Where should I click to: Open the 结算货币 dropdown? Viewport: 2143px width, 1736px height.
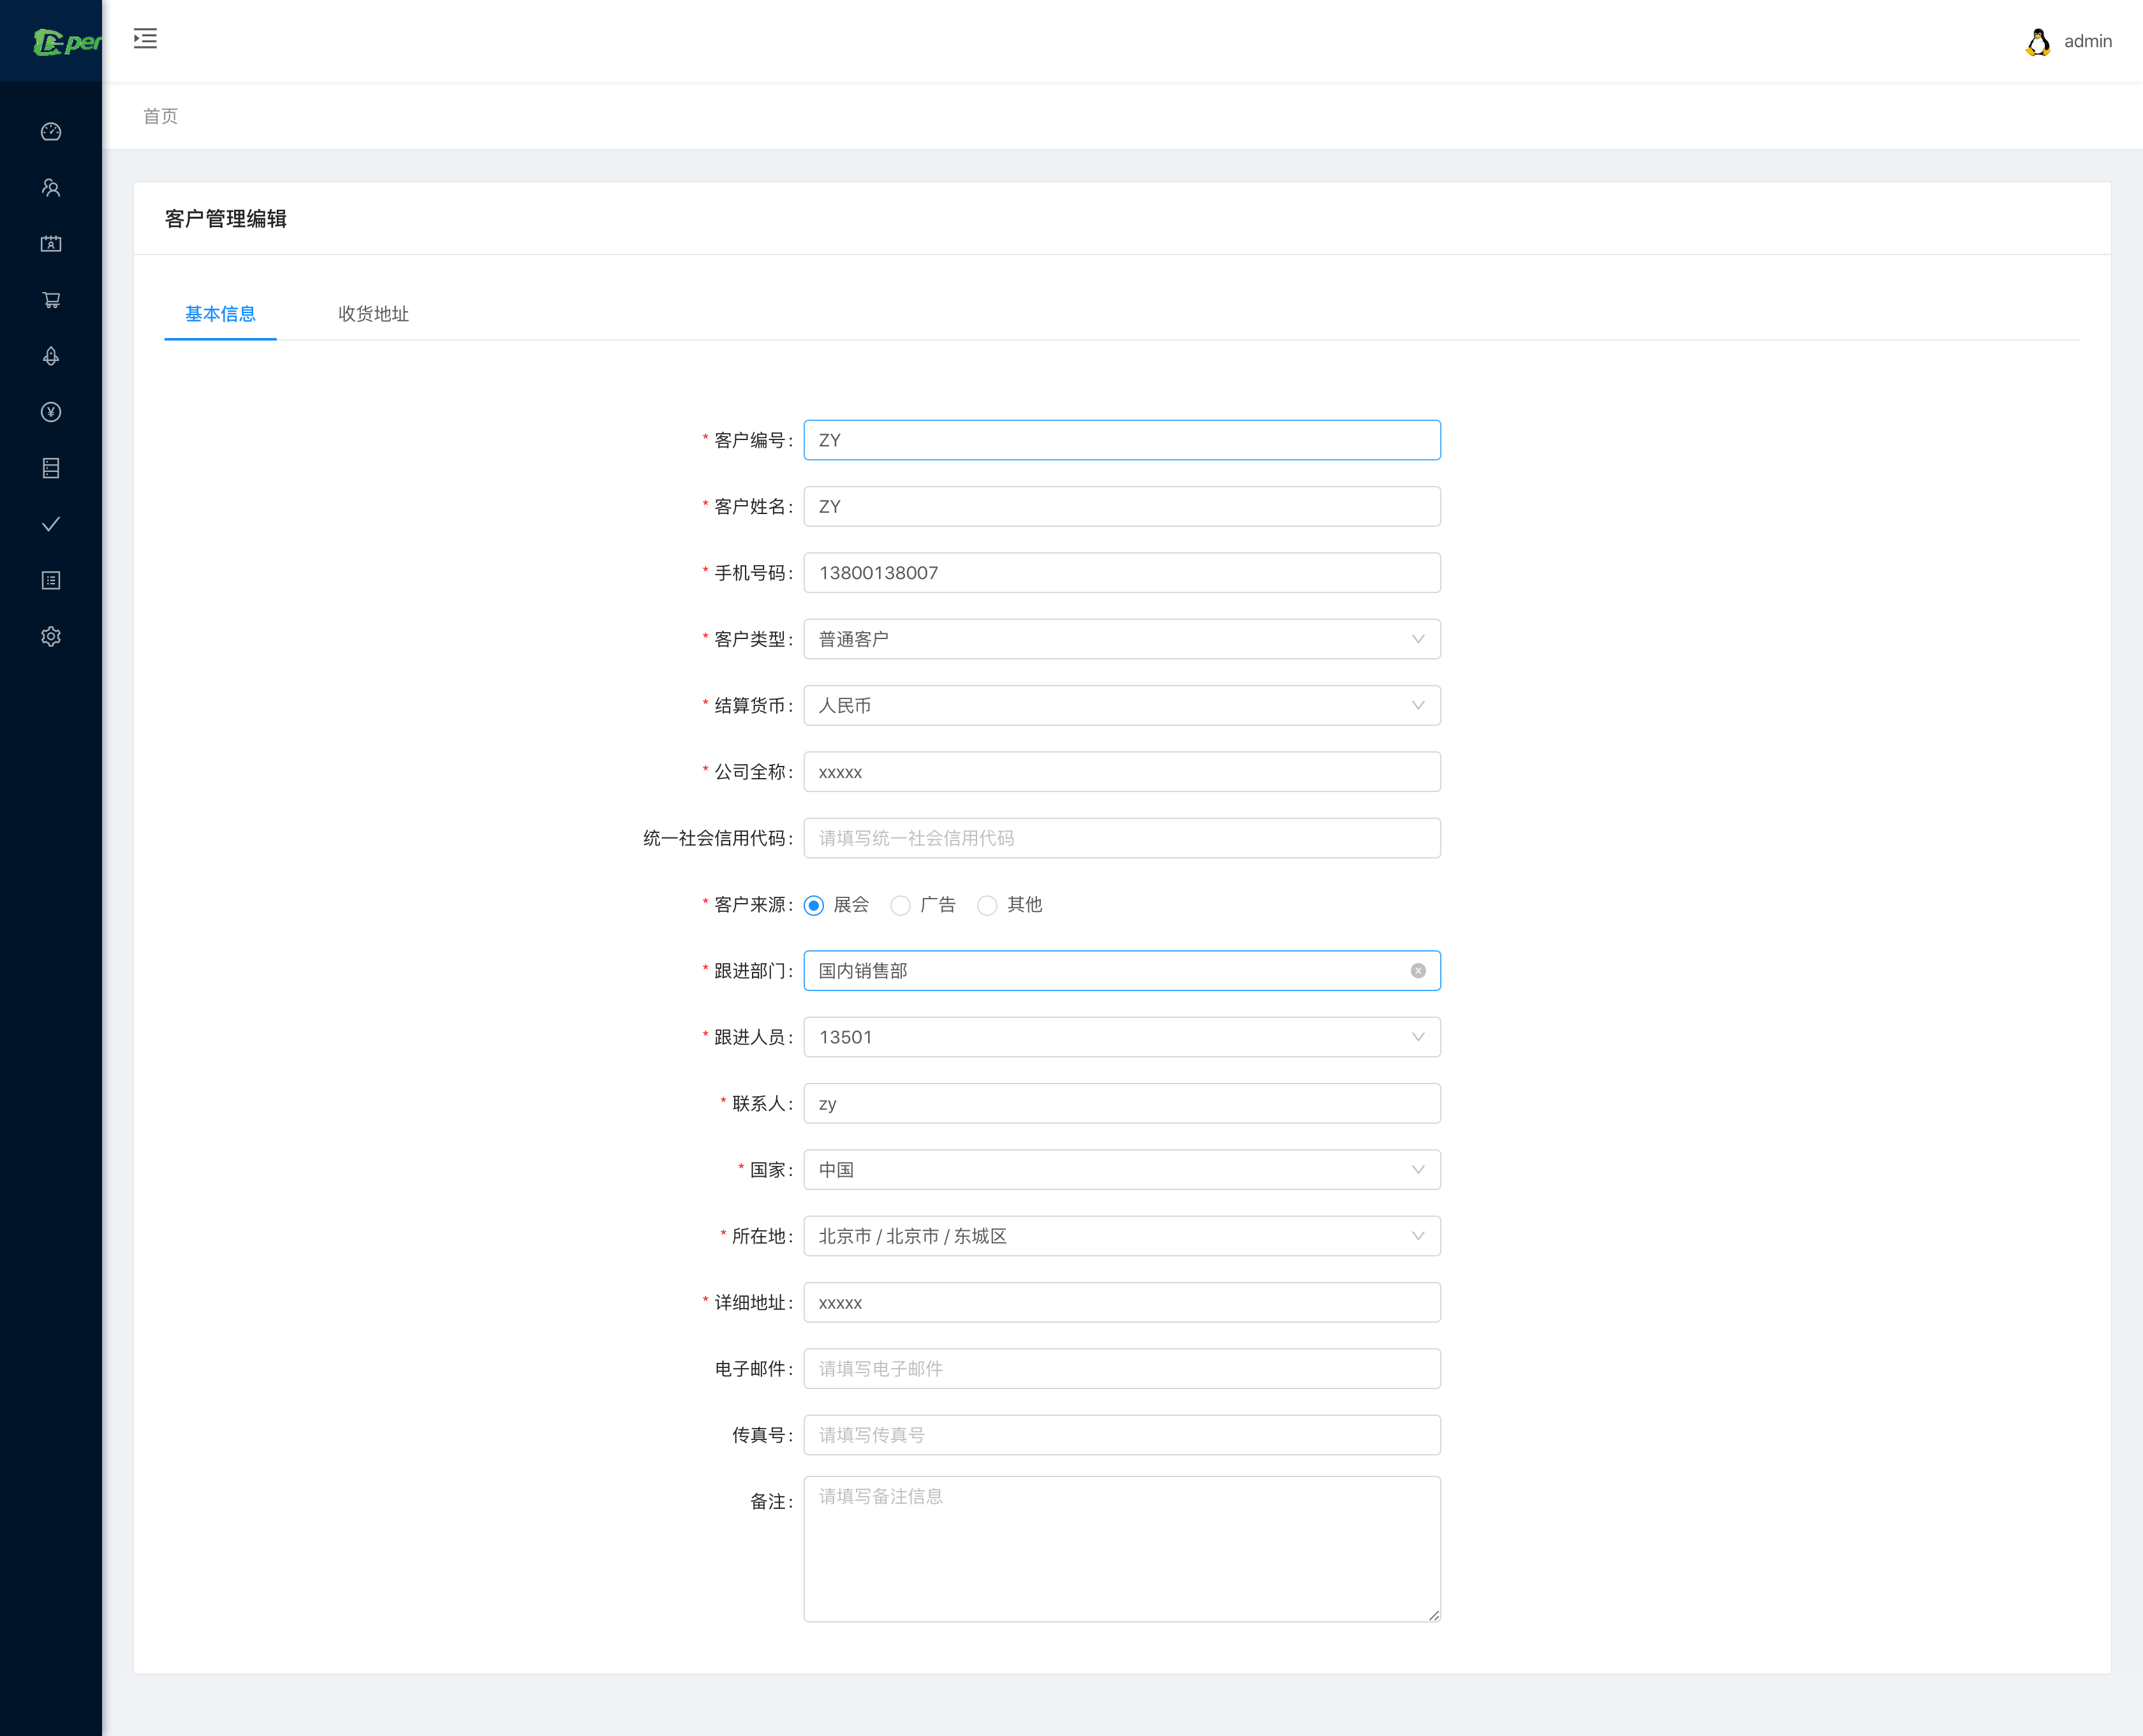pyautogui.click(x=1122, y=705)
